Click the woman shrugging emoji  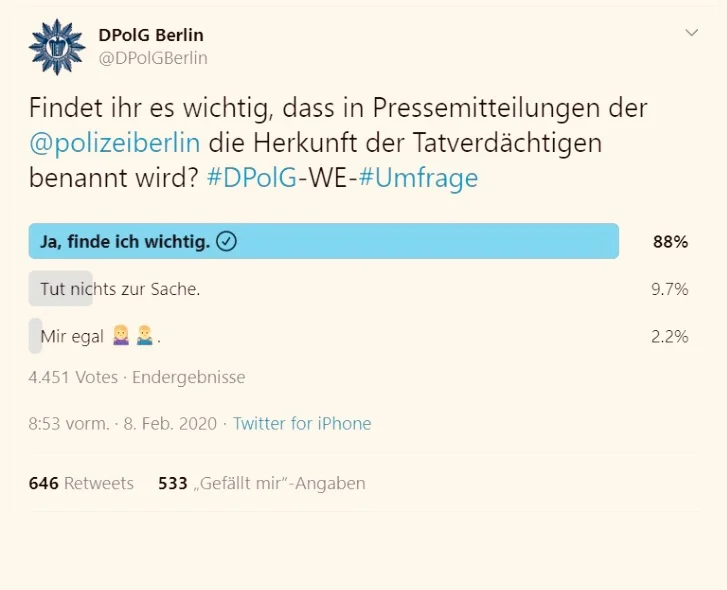[121, 336]
